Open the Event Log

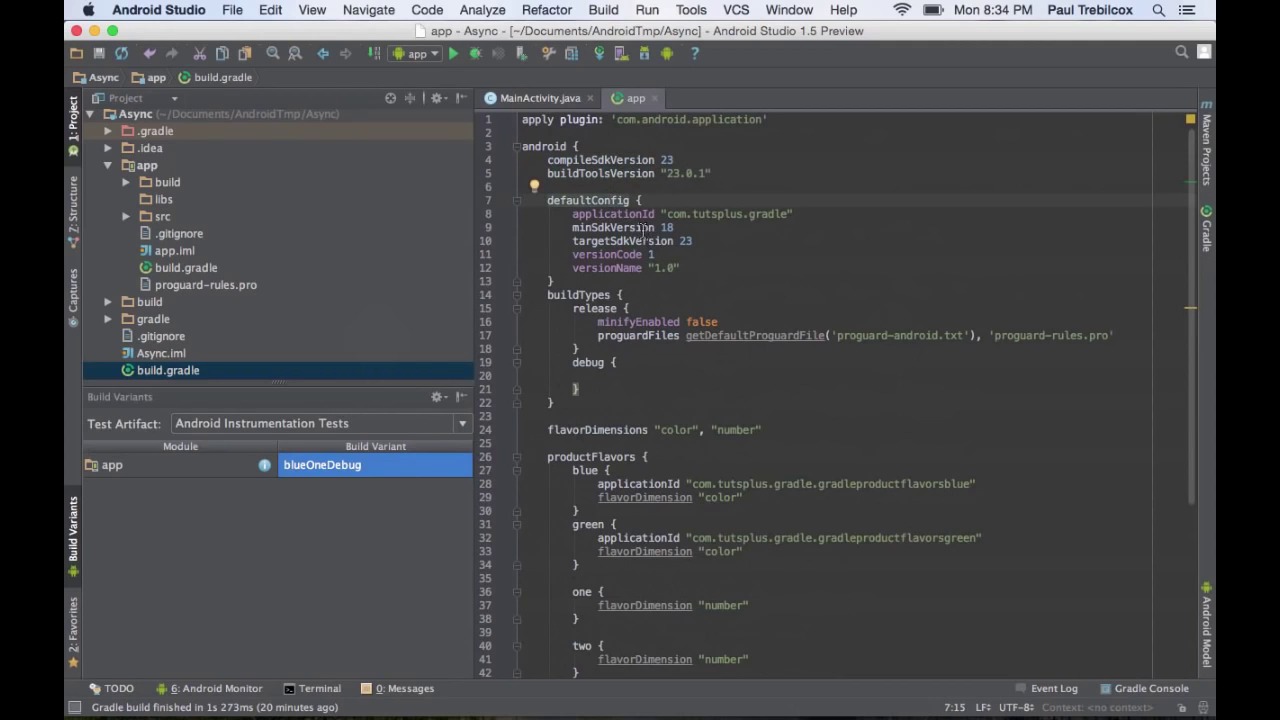click(x=1046, y=688)
